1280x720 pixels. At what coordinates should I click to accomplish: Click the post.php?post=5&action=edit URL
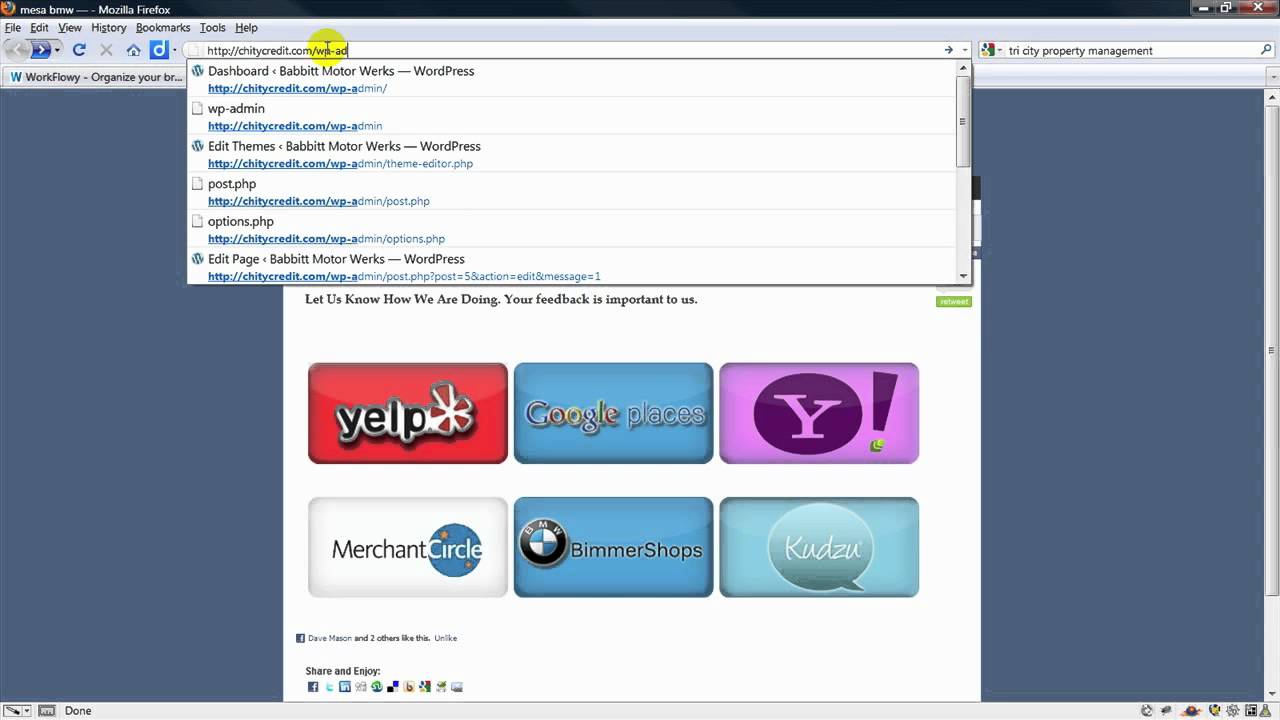404,276
